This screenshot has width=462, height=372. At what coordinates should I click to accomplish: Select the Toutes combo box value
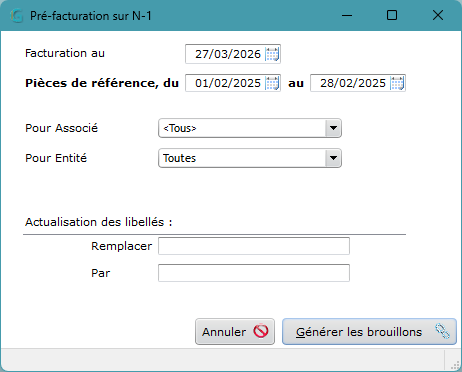click(250, 158)
